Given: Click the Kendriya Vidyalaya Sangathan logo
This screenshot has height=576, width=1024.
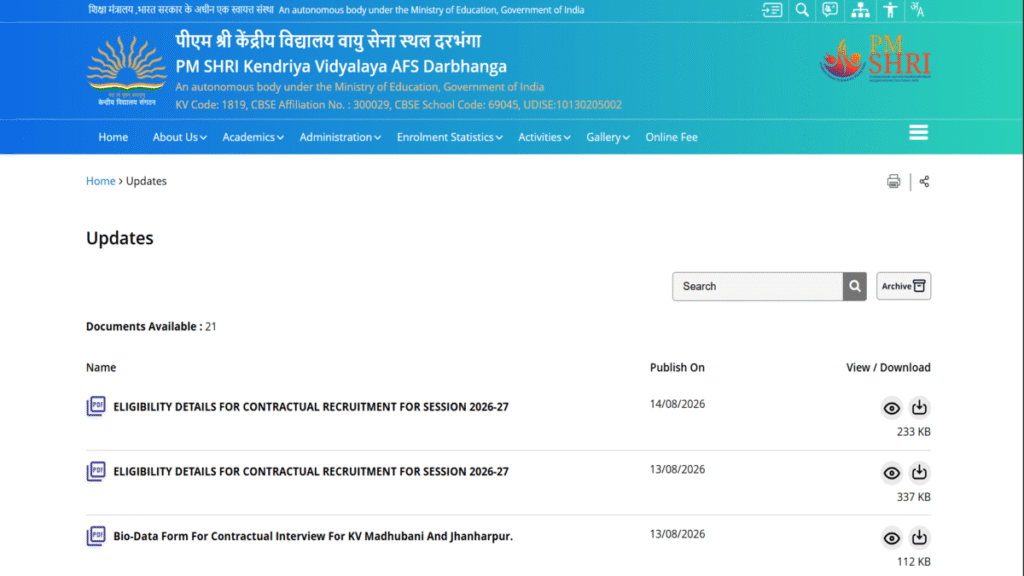Looking at the screenshot, I should [127, 71].
